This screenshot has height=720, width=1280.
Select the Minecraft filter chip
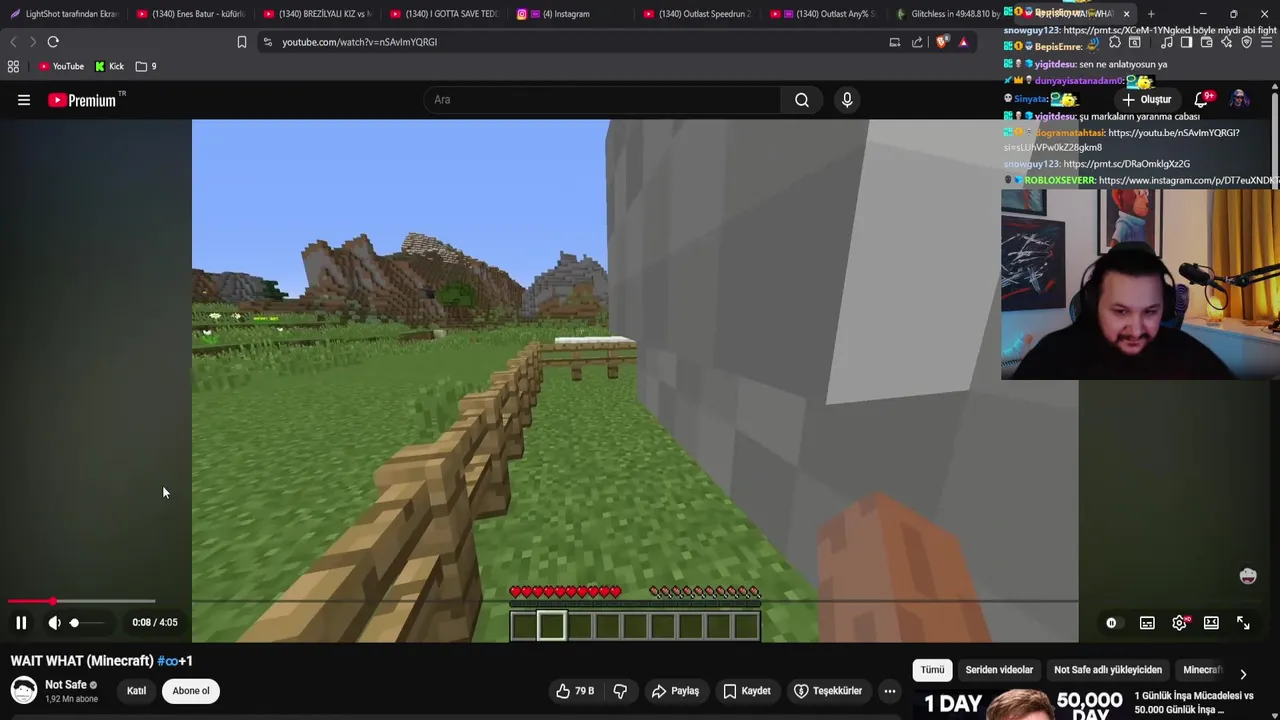tap(1202, 670)
